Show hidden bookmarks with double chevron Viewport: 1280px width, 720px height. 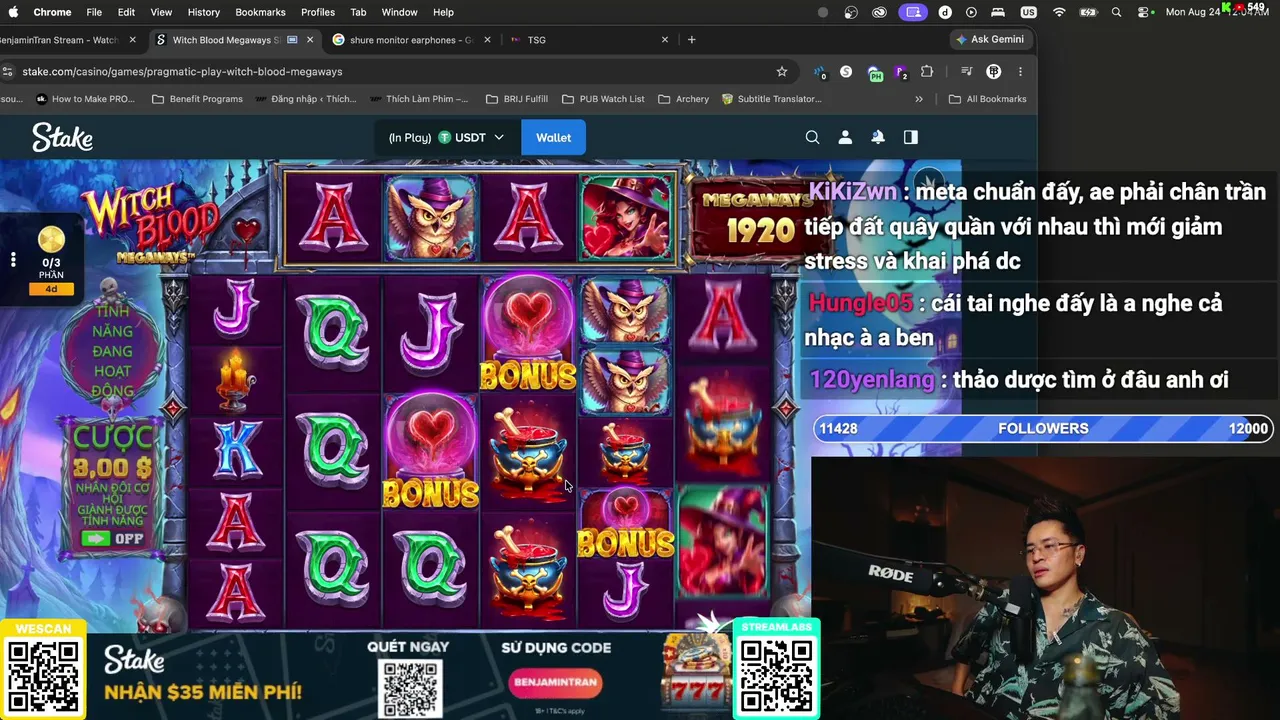[919, 99]
